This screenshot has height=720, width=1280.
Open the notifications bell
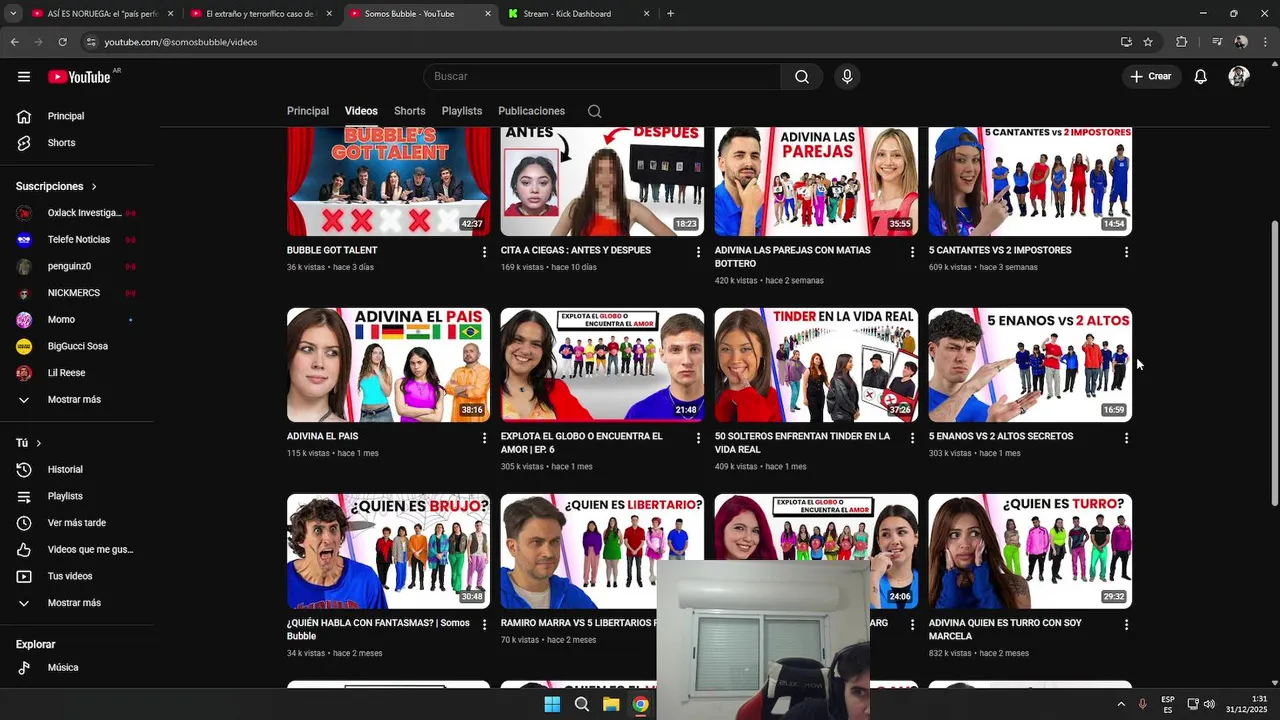[x=1200, y=77]
